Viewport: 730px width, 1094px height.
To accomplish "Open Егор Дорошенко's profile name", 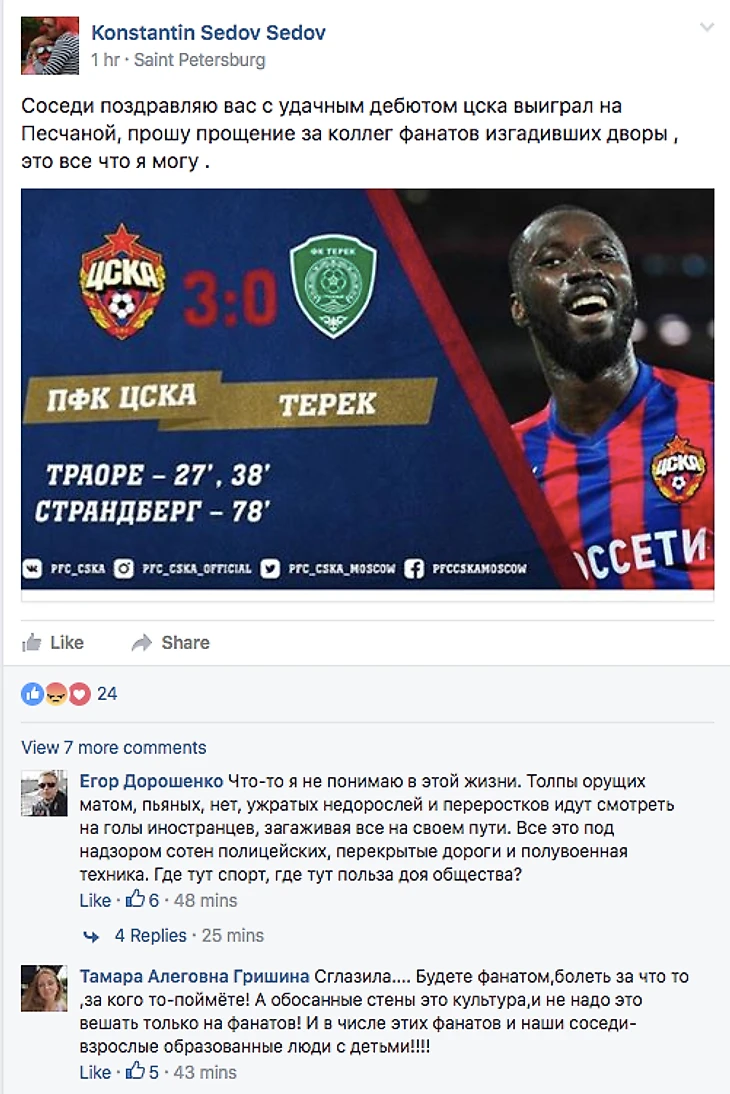I will click(x=151, y=781).
